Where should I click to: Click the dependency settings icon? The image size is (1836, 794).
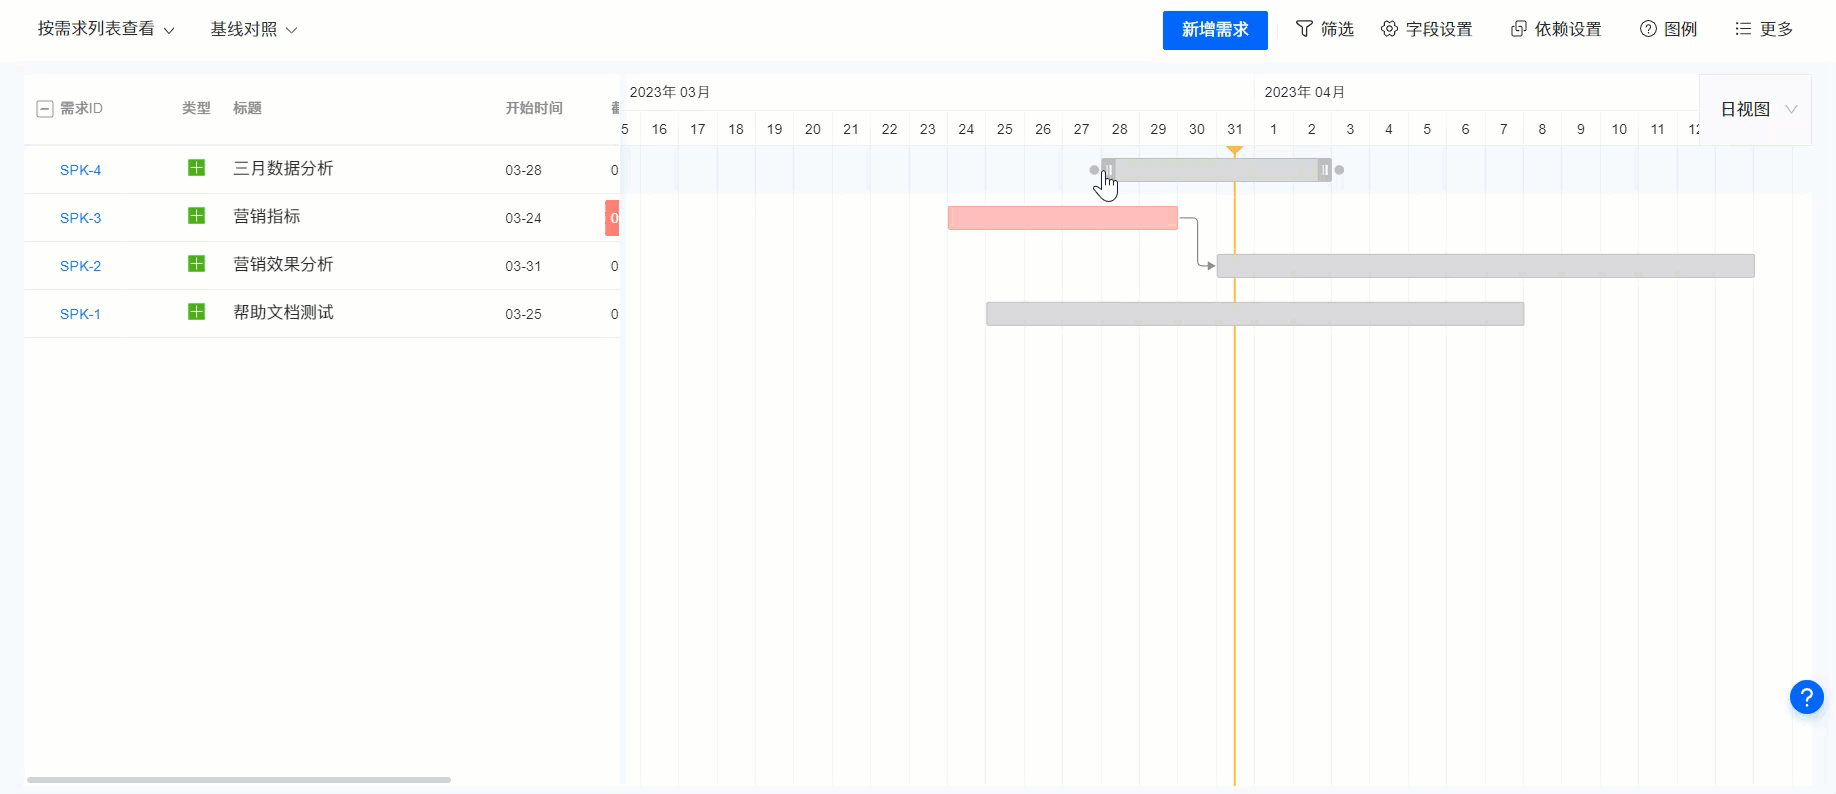pyautogui.click(x=1518, y=29)
